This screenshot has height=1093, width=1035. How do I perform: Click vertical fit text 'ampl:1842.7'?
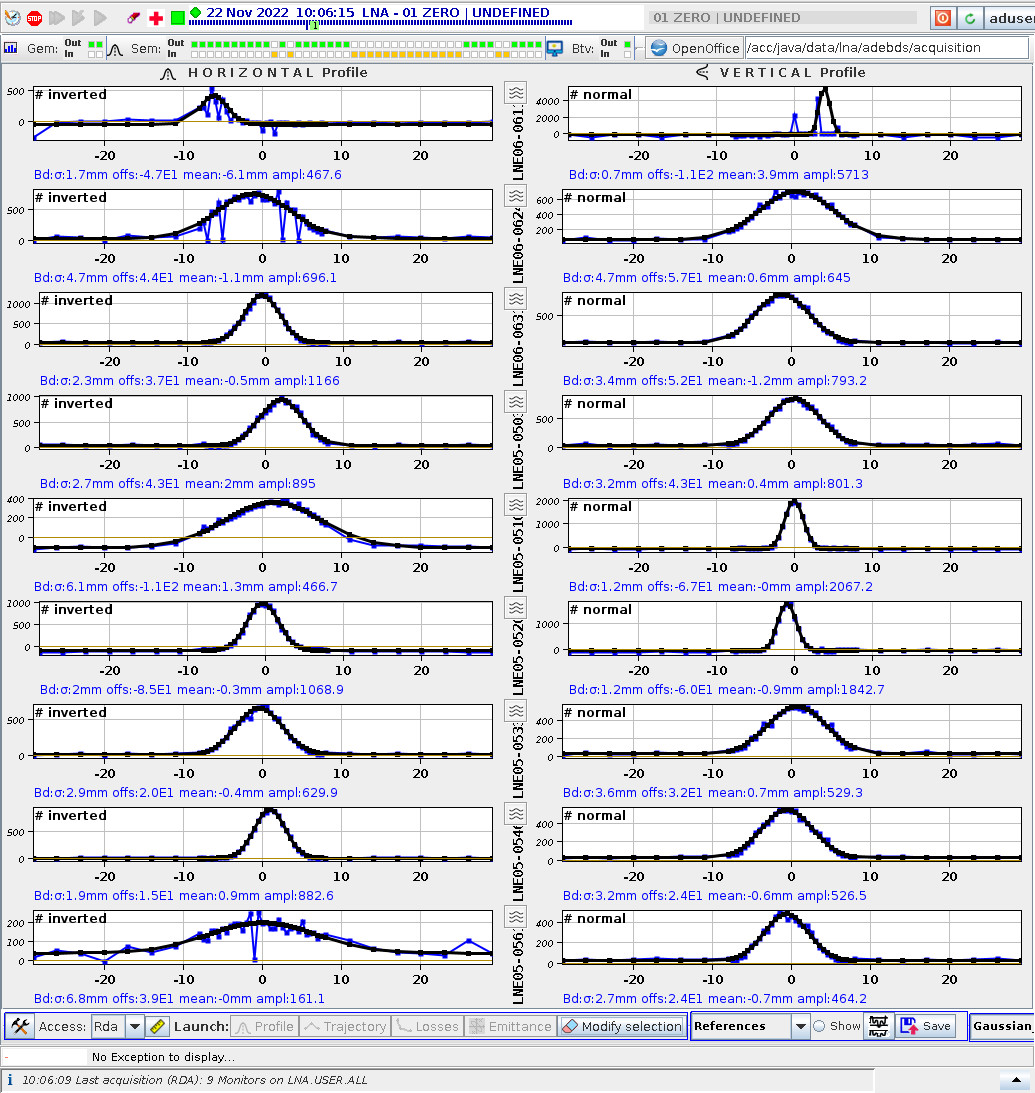pyautogui.click(x=840, y=689)
